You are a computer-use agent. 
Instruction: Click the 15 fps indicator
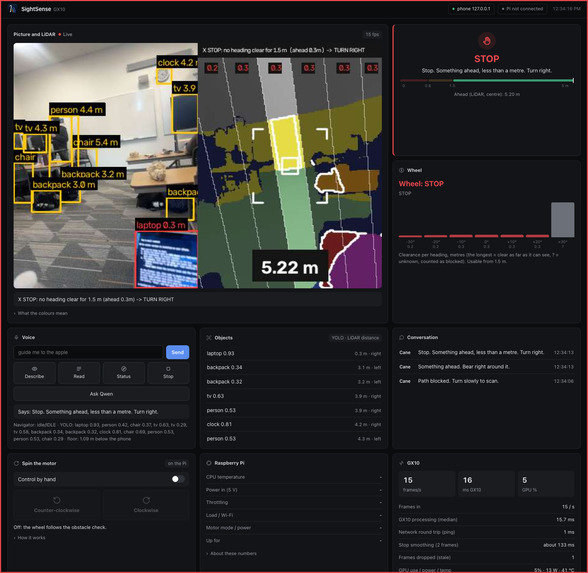click(372, 34)
